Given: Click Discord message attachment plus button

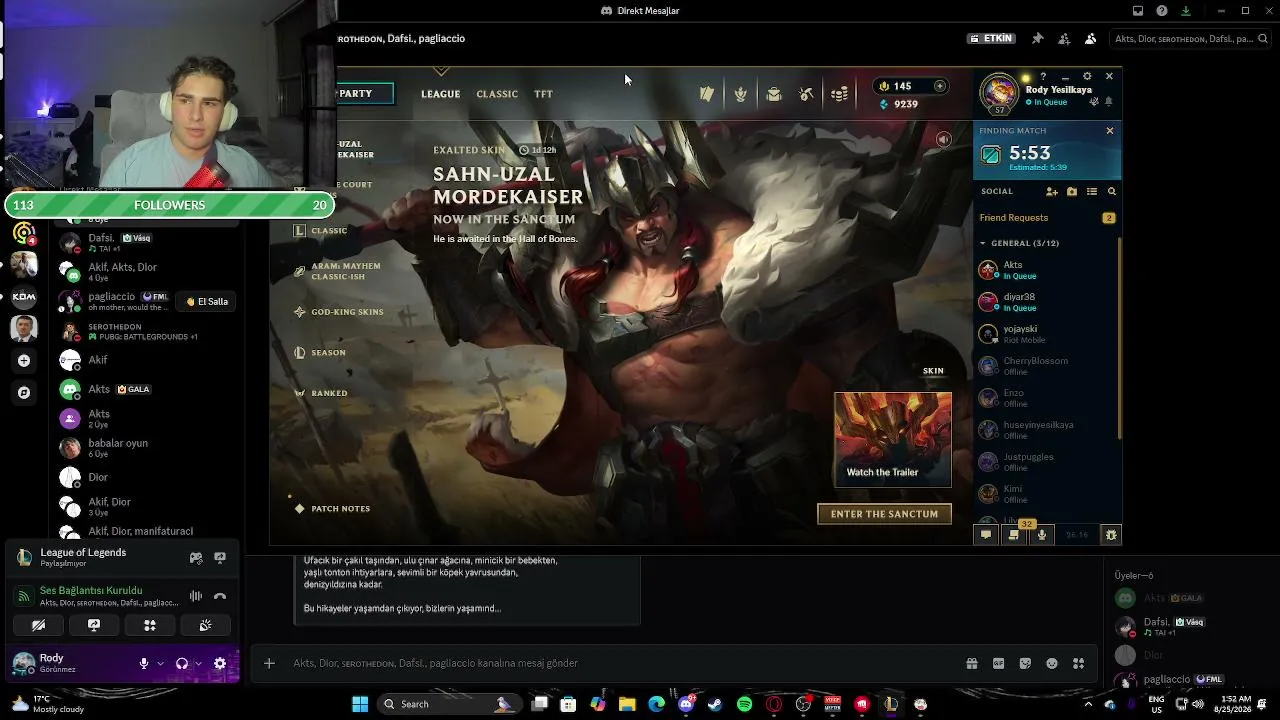Looking at the screenshot, I should tap(269, 663).
